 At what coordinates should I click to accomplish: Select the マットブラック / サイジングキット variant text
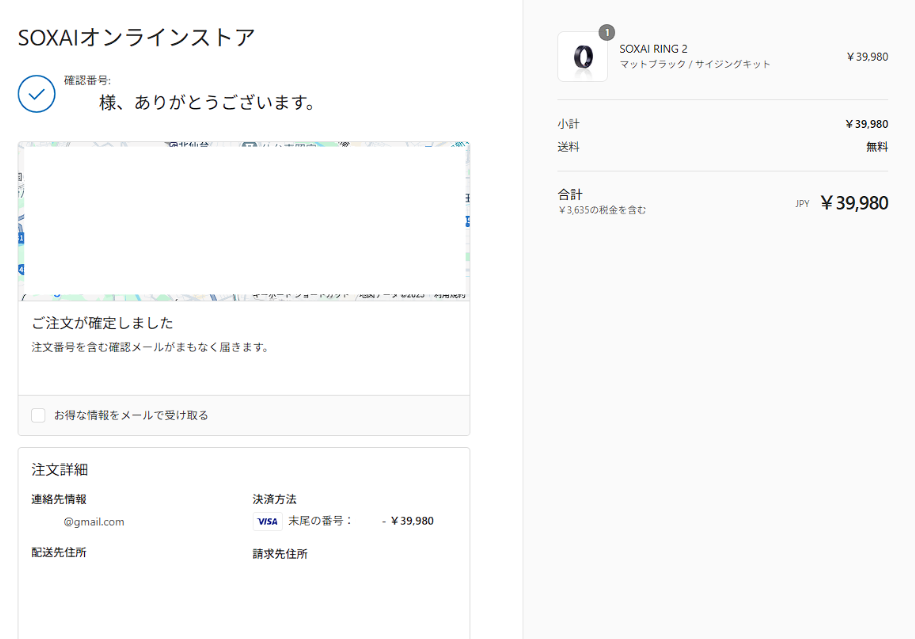coord(695,64)
